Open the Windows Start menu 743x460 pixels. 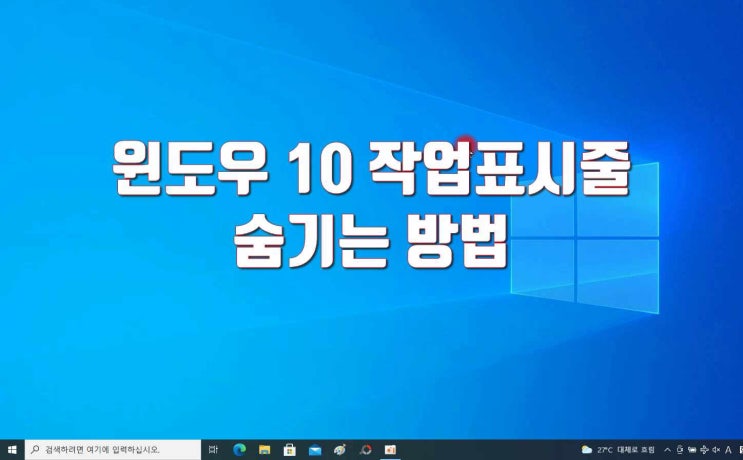tap(11, 450)
